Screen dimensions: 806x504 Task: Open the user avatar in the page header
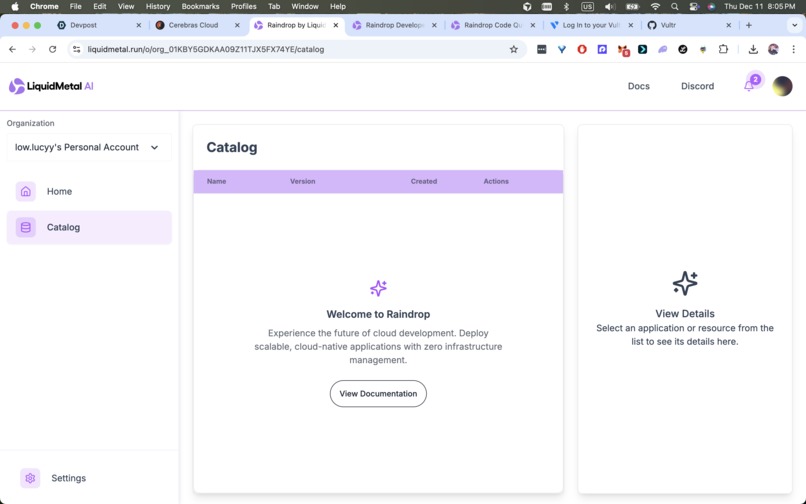click(x=782, y=86)
